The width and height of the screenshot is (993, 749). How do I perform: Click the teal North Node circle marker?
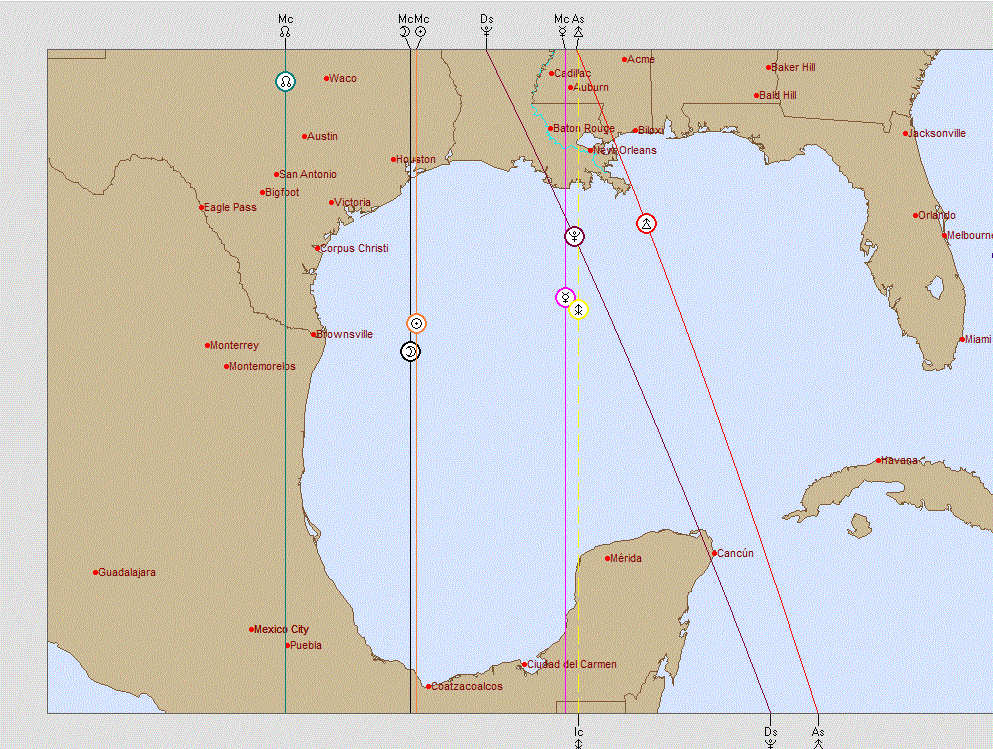286,81
